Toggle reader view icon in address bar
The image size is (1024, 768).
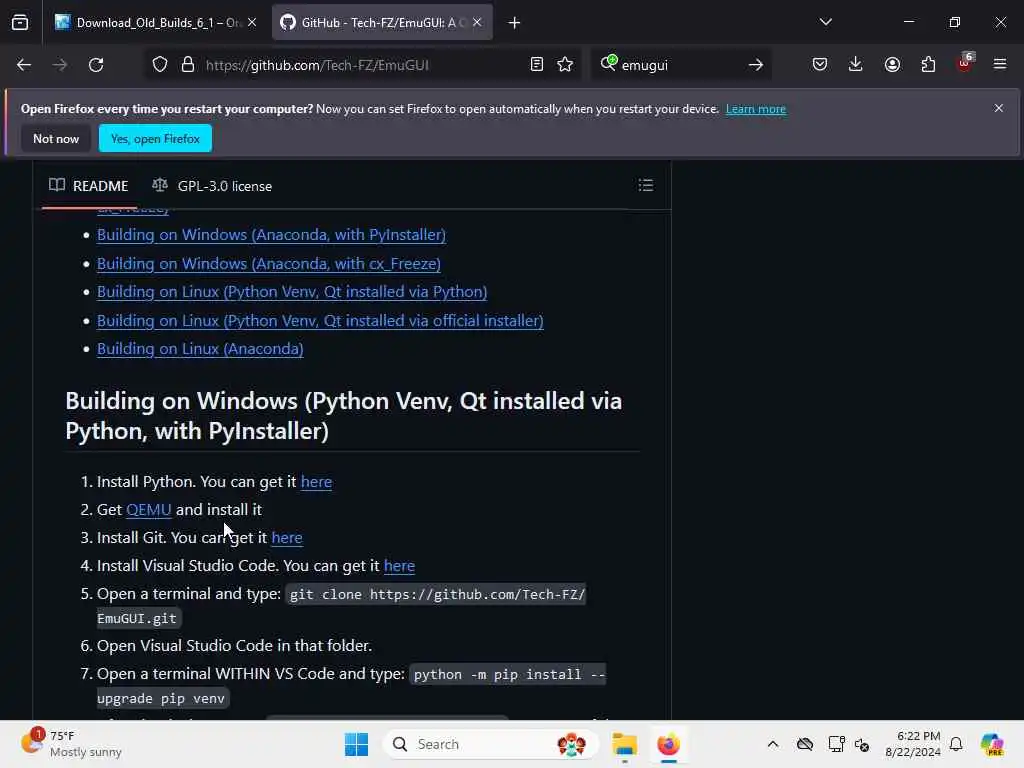click(537, 65)
